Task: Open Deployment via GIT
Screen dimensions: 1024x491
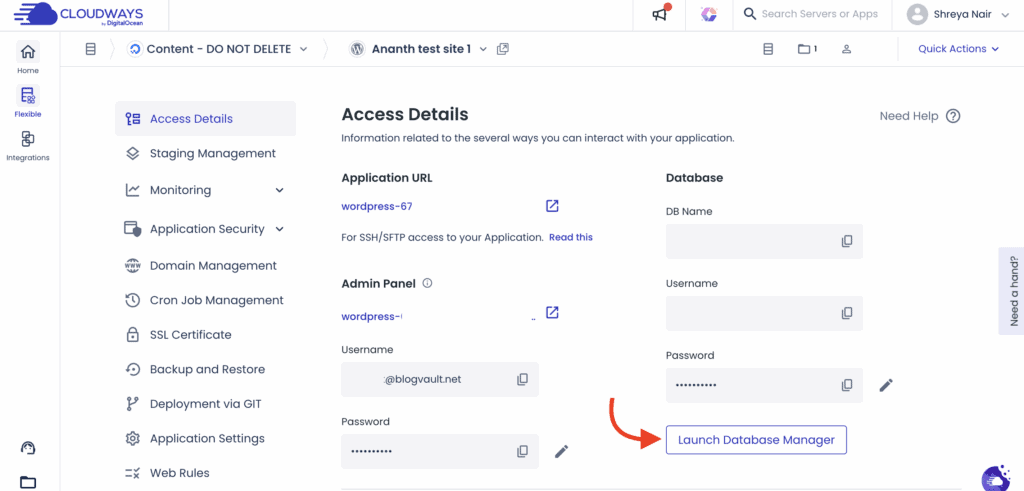Action: coord(205,404)
